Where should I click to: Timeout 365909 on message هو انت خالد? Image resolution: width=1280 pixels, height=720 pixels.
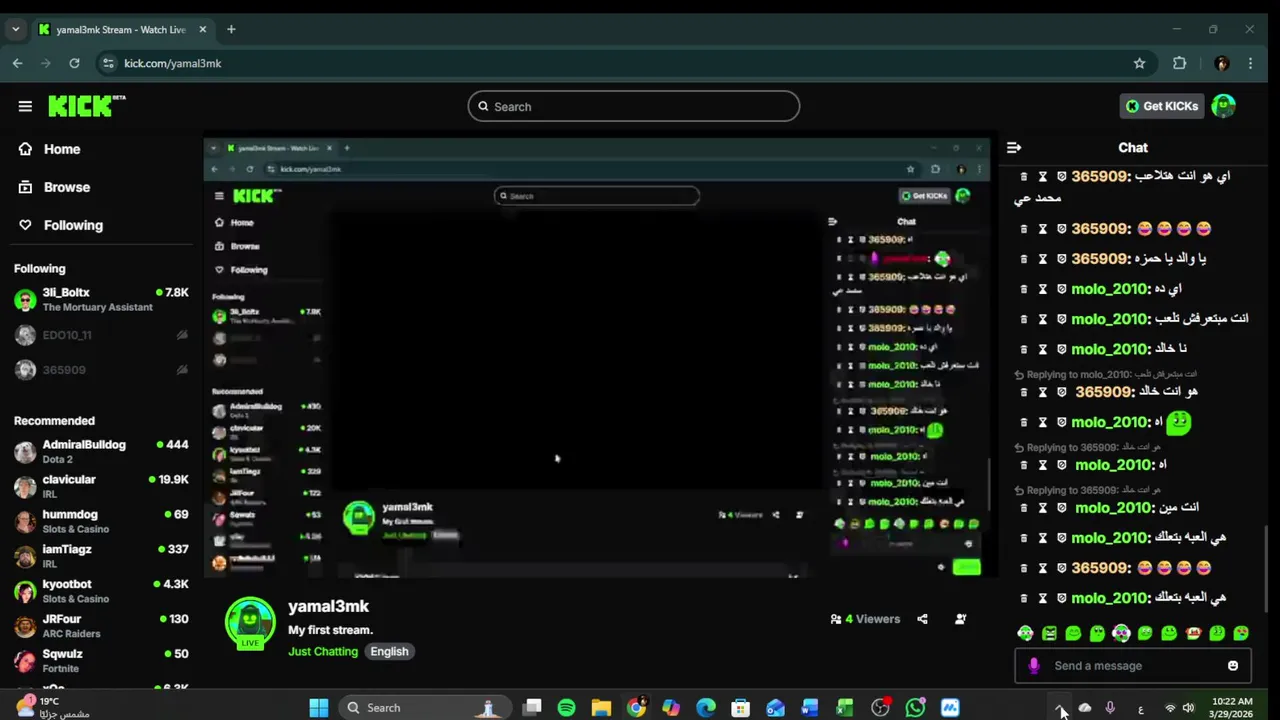[1043, 392]
